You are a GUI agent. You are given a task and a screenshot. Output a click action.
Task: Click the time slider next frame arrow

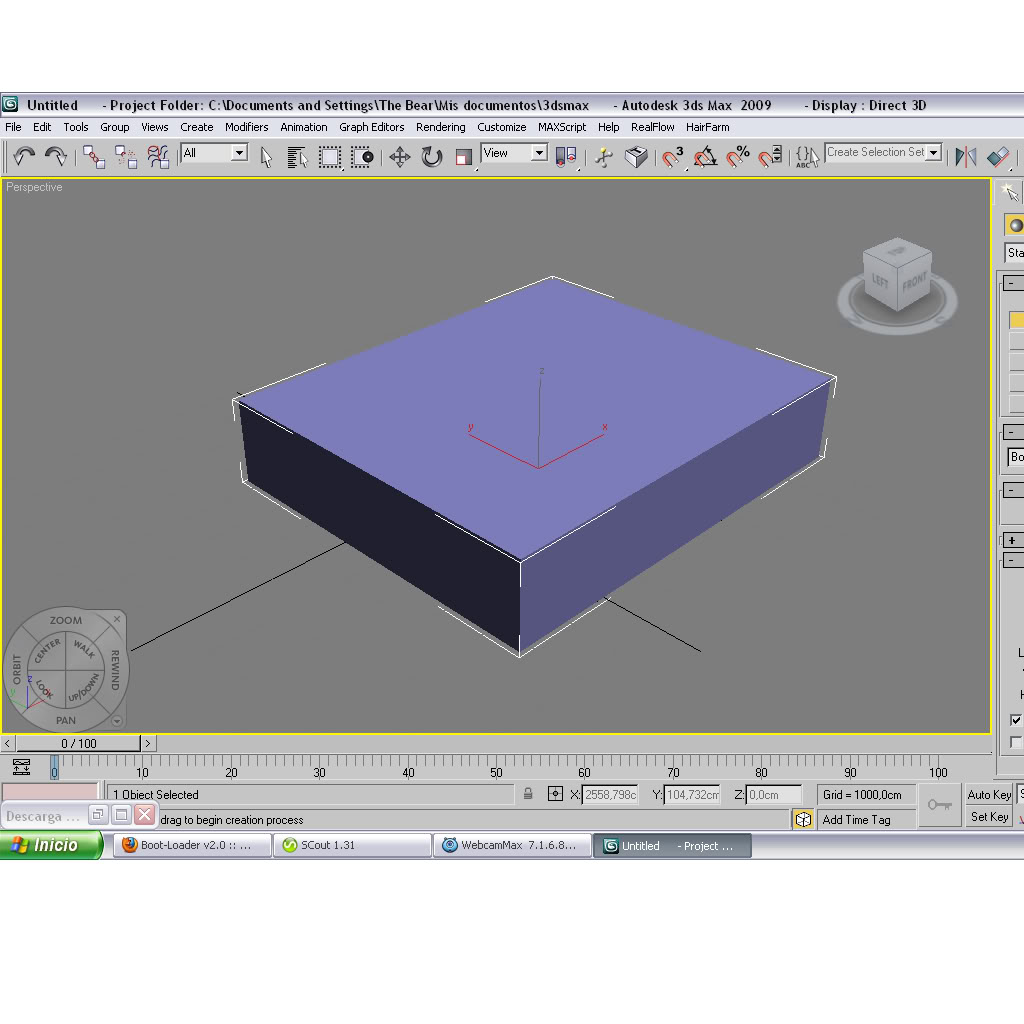(148, 743)
